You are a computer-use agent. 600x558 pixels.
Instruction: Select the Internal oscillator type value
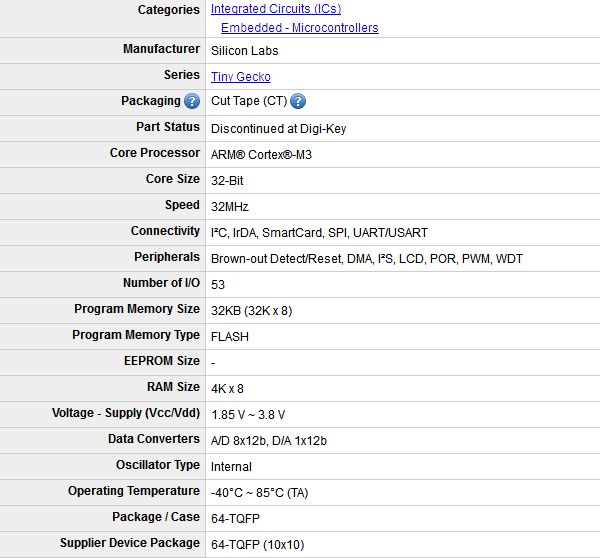[231, 467]
